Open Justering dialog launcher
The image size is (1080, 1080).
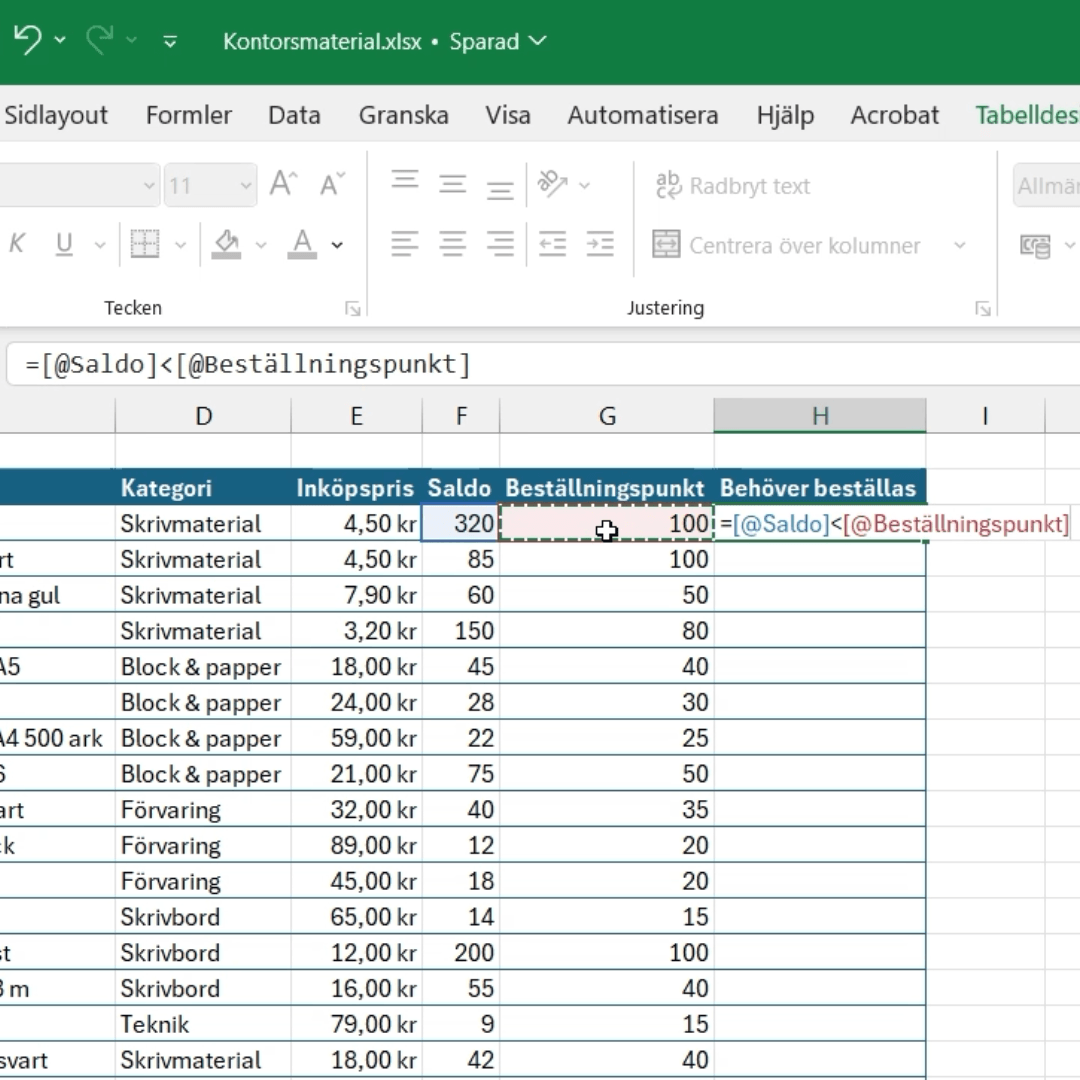pyautogui.click(x=982, y=309)
